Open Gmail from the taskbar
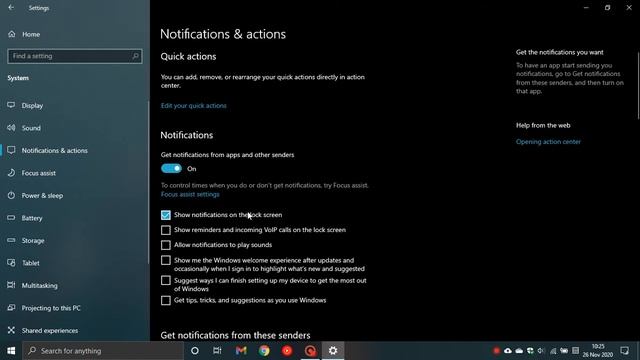The image size is (640, 360). [241, 351]
